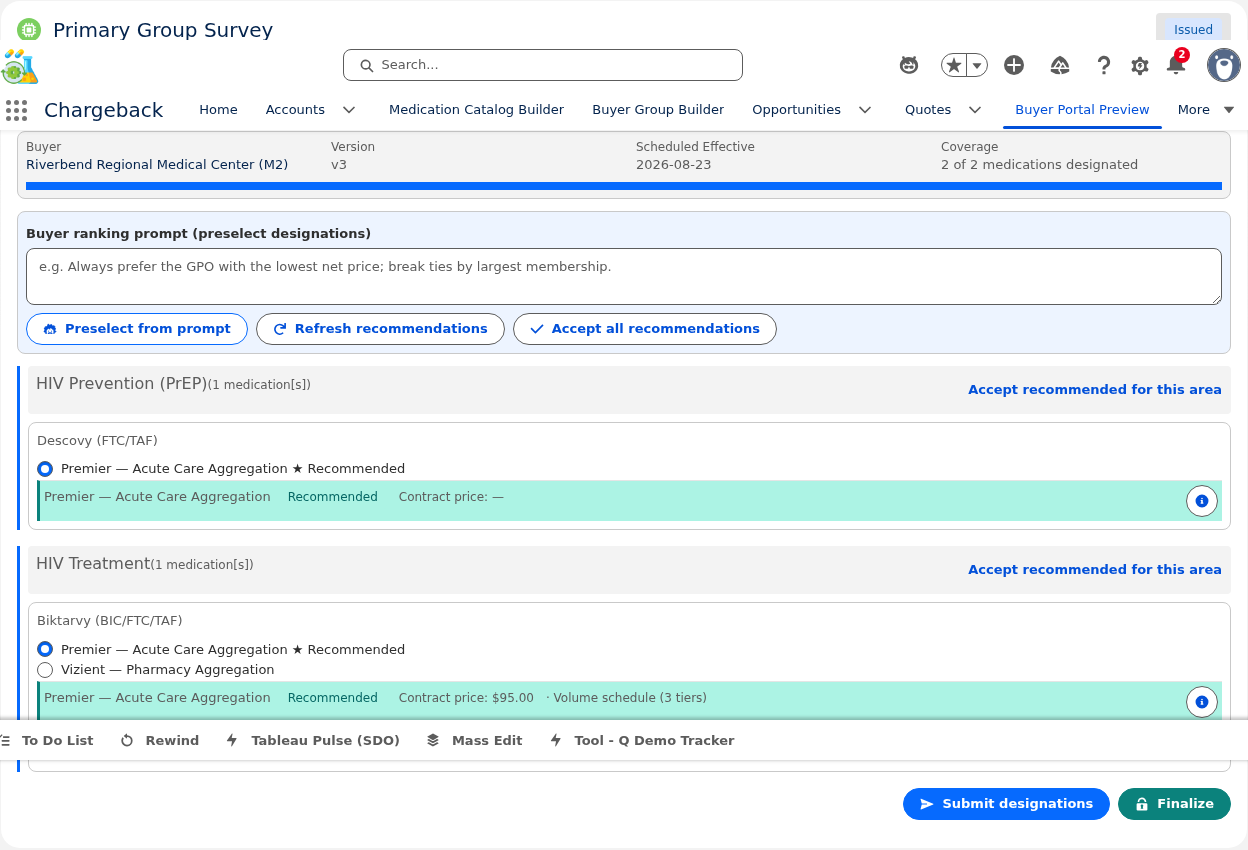Viewport: 1248px width, 850px height.
Task: Click the cat face icon in header
Action: pos(909,65)
